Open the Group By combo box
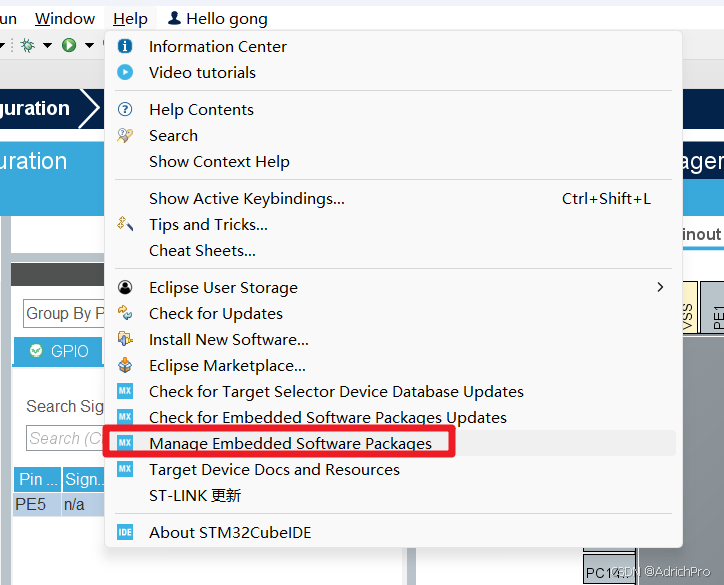 tap(64, 313)
